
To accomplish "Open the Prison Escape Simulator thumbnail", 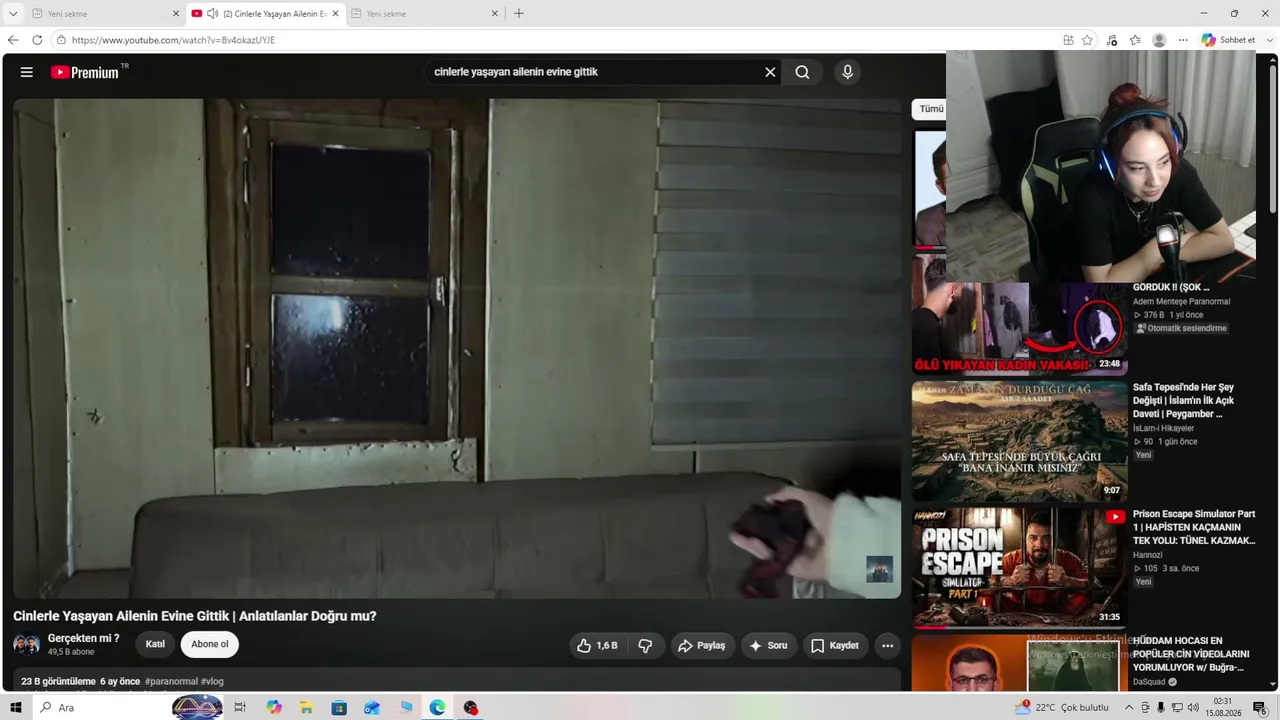I will (1020, 568).
